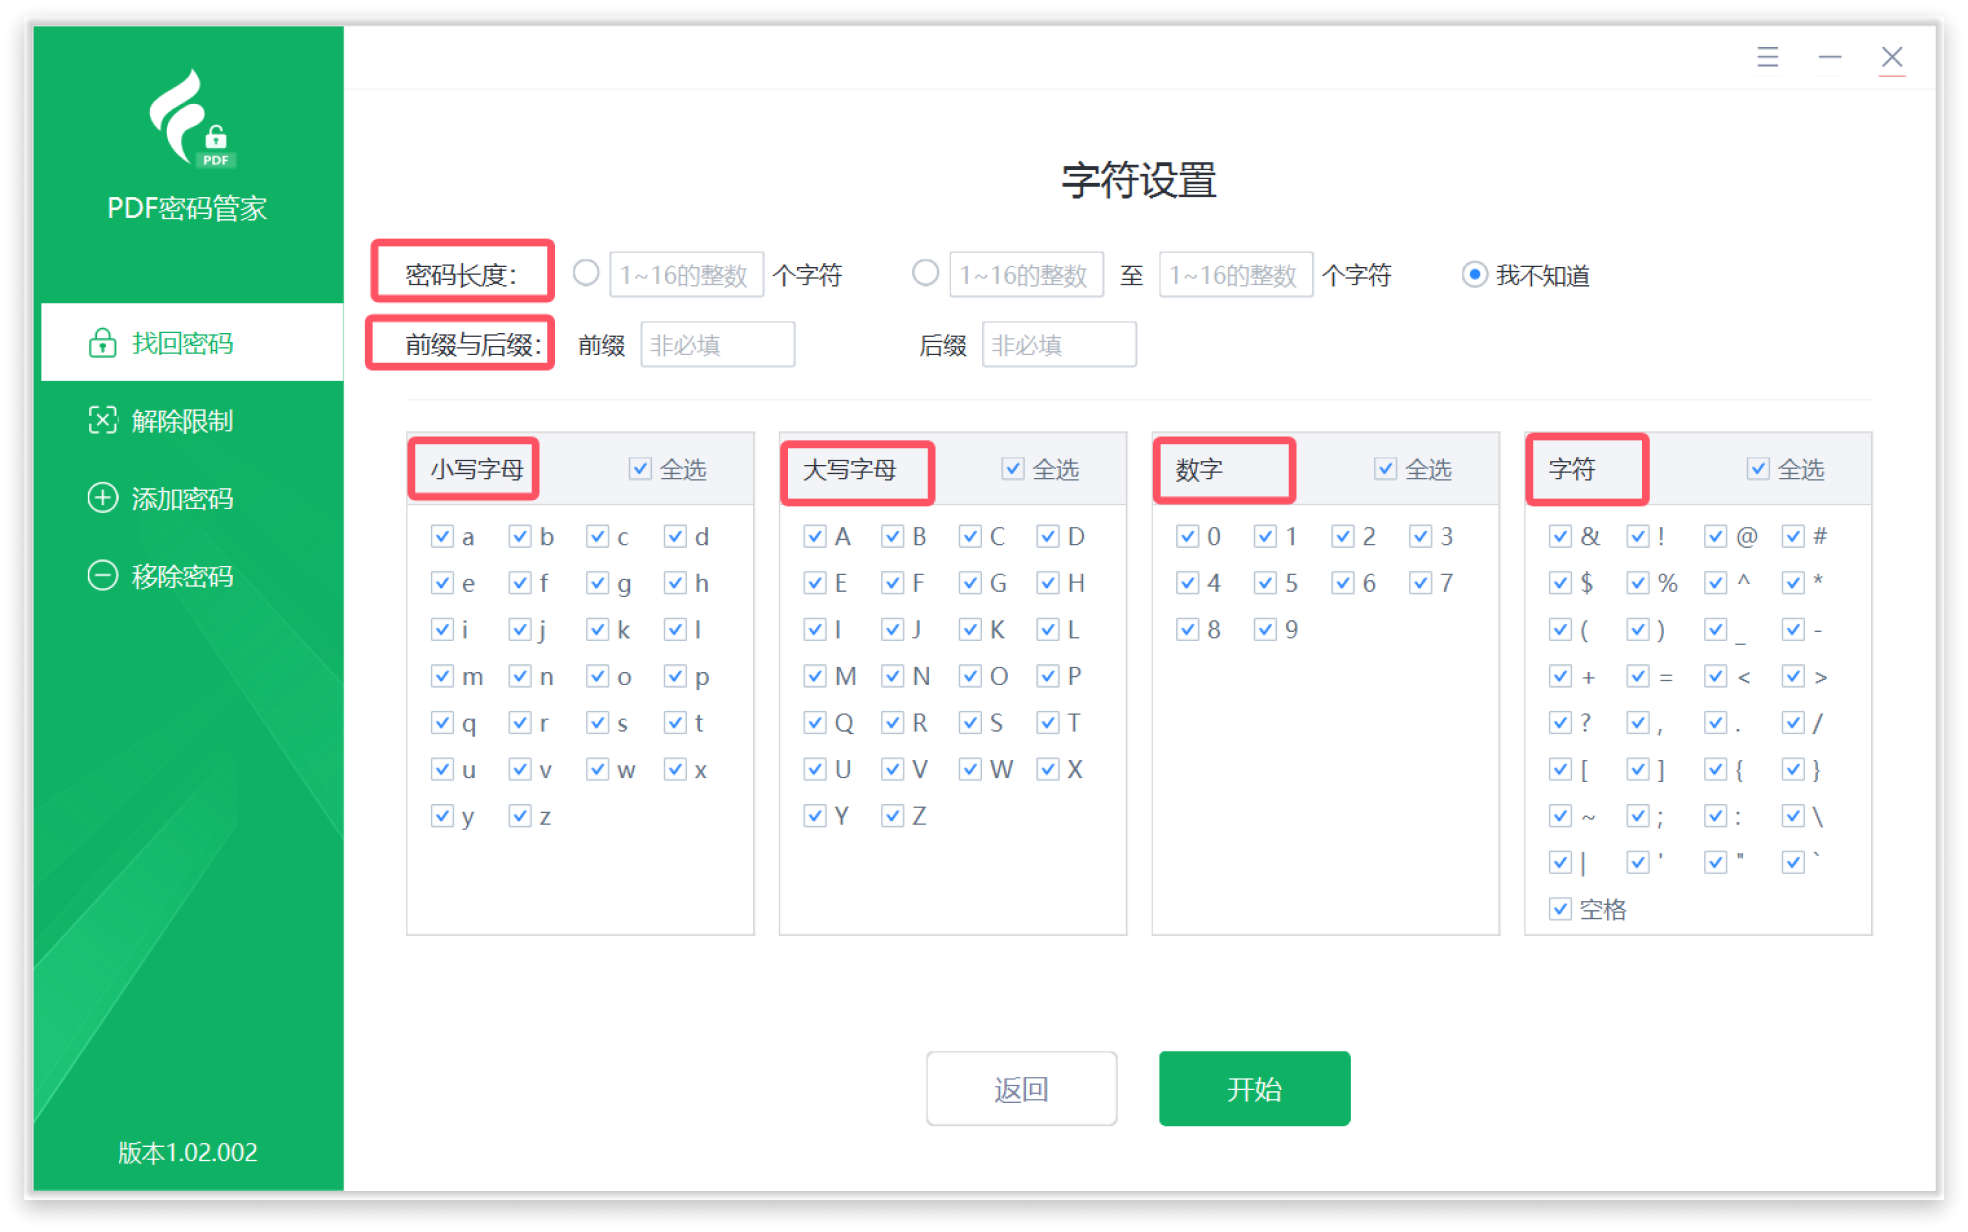Click the lock icon beside 找回密码
The width and height of the screenshot is (1968, 1232).
pos(102,343)
